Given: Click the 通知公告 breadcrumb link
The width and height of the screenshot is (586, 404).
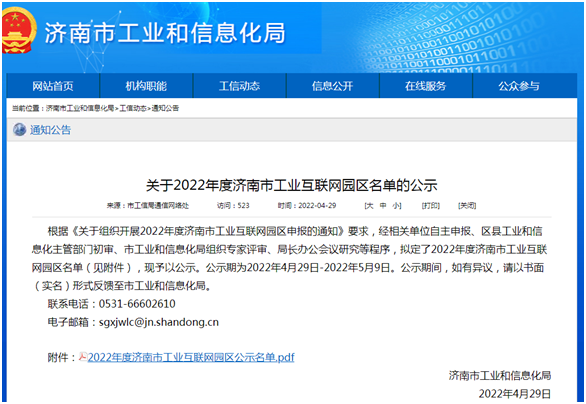Looking at the screenshot, I should (x=165, y=108).
